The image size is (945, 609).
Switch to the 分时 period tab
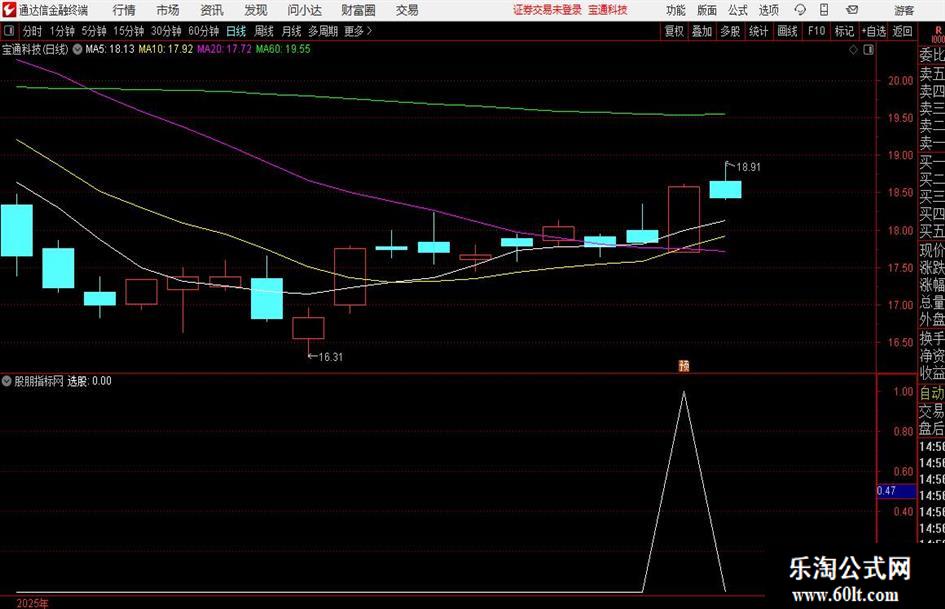(x=33, y=31)
